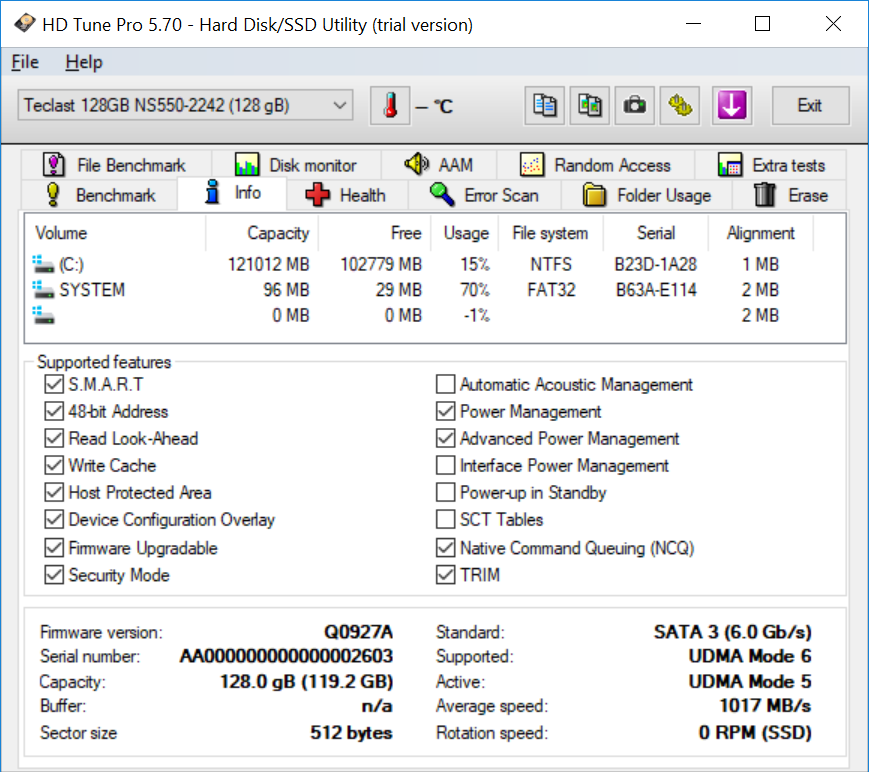
Task: Click the thermometer temperature icon
Action: (x=390, y=105)
